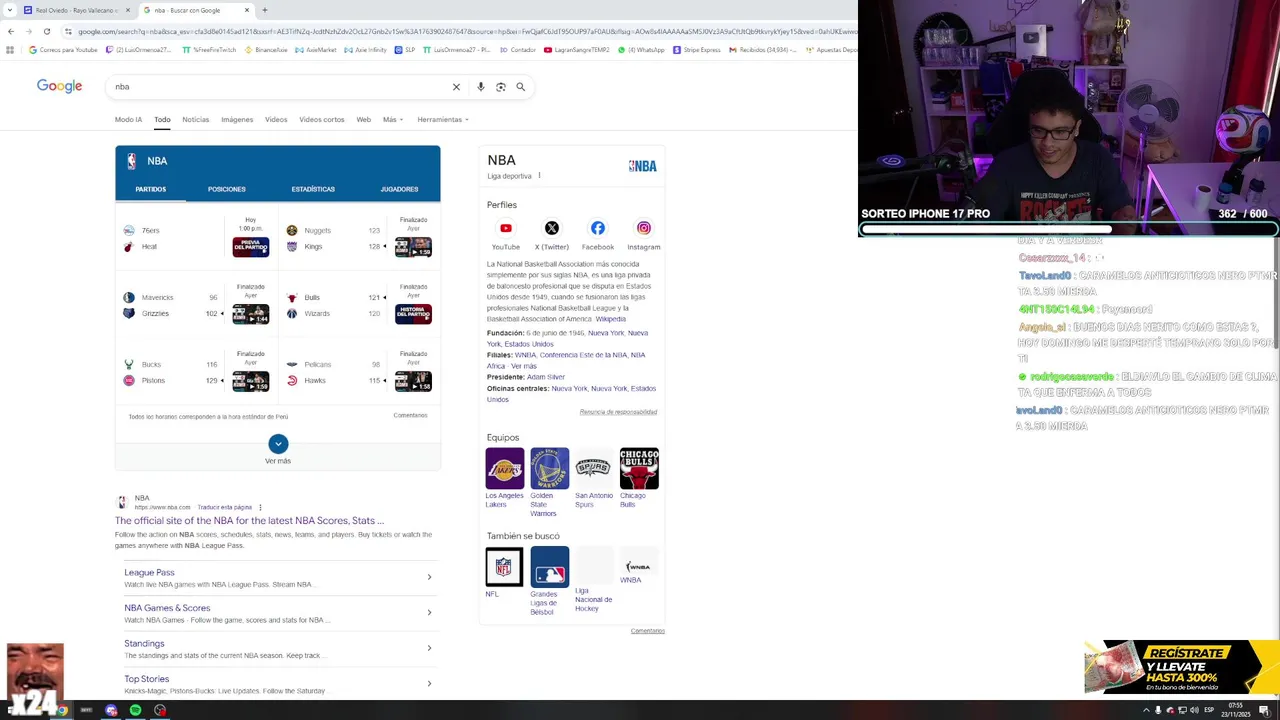
Task: Open Correos para Youtube bookmark
Action: [x=63, y=49]
